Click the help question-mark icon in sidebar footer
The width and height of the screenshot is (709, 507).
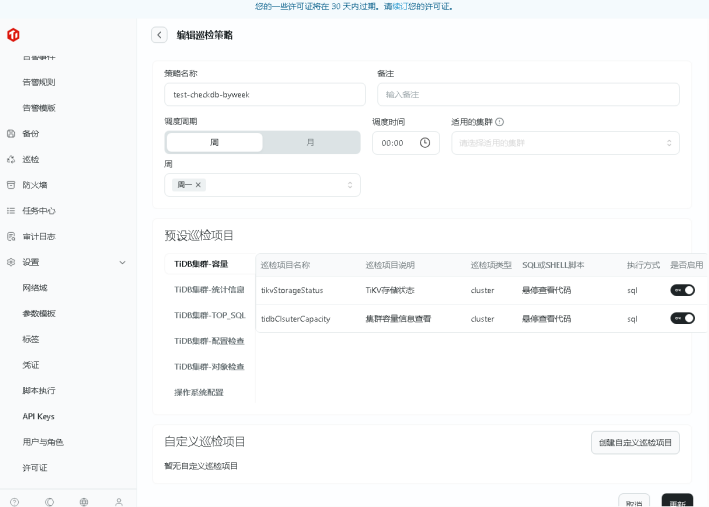click(x=14, y=501)
